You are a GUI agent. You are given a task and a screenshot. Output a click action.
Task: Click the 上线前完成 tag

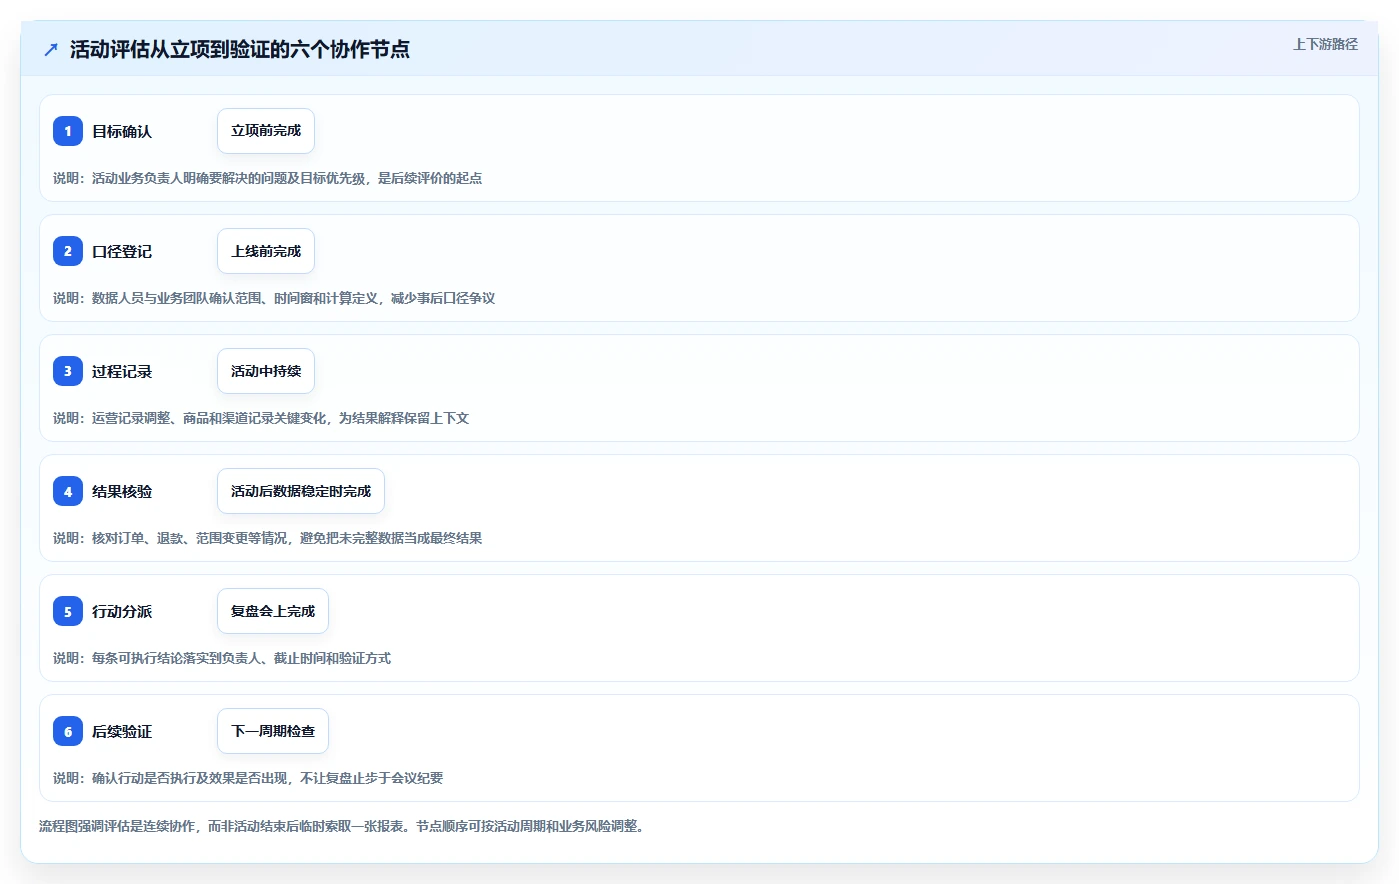pyautogui.click(x=266, y=251)
